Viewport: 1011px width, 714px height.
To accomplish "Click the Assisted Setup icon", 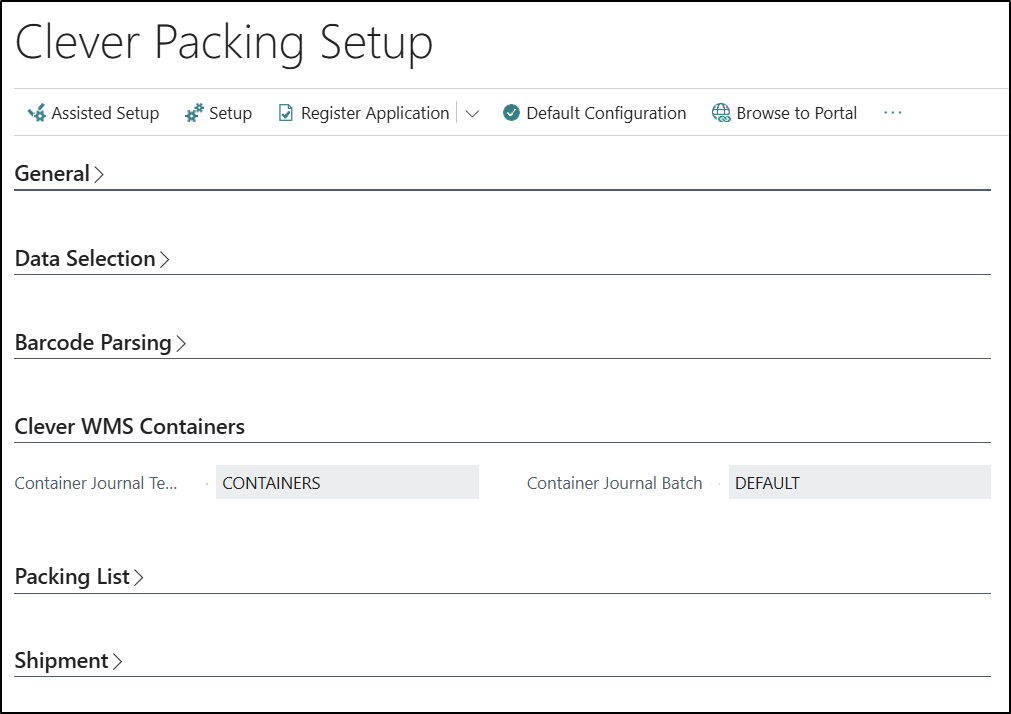I will pos(37,113).
